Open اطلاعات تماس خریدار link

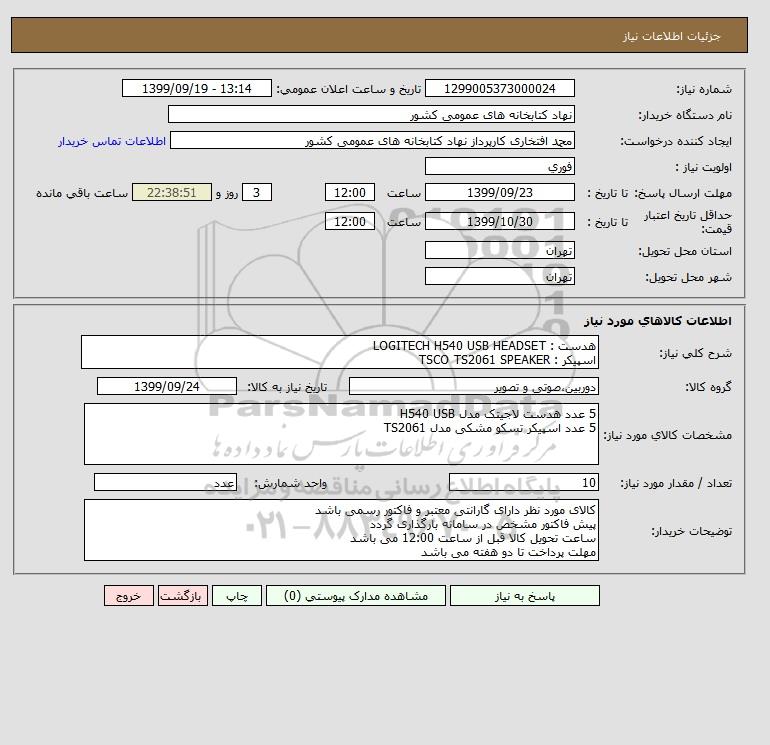tap(112, 141)
